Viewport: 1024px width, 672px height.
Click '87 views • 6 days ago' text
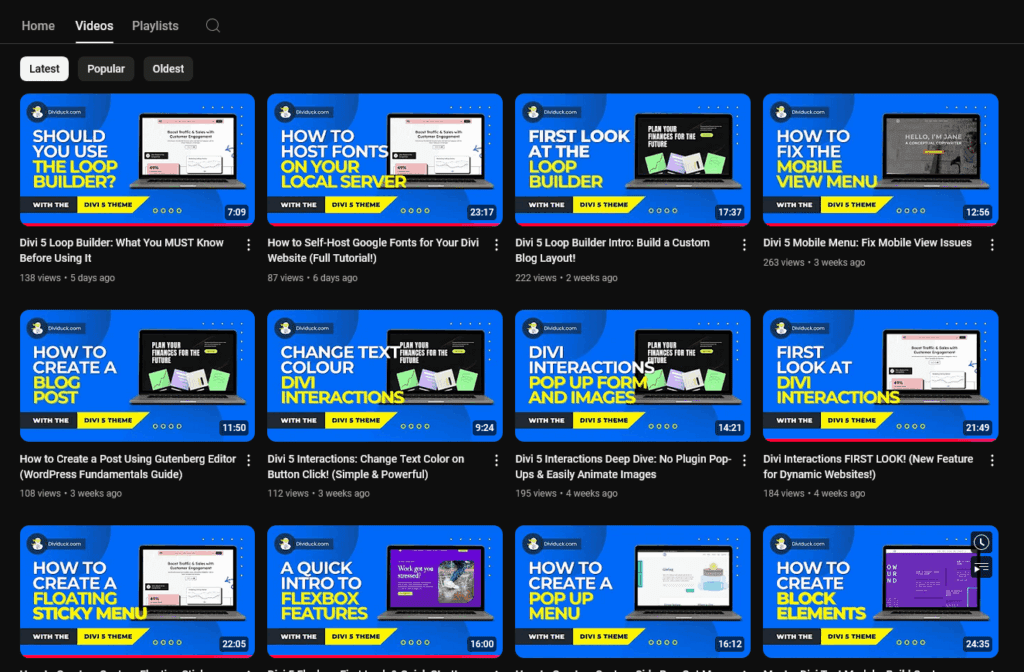click(x=312, y=278)
